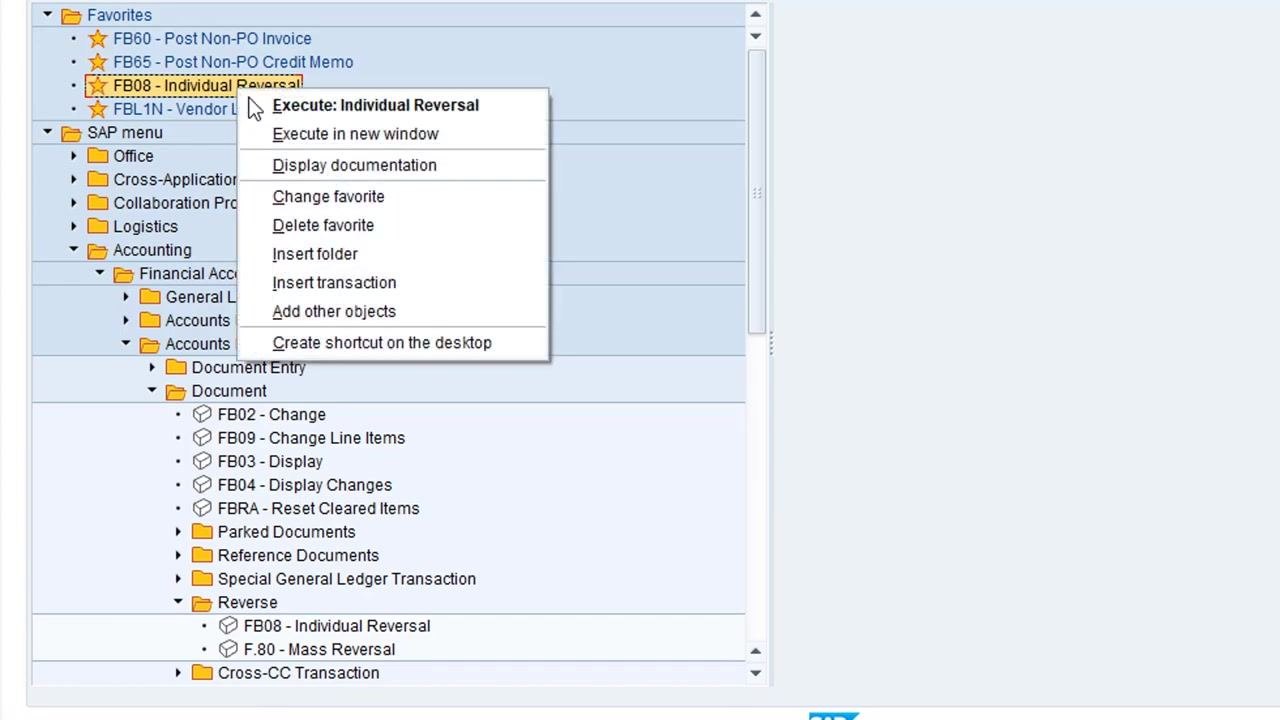Click the transaction cube icon for FB02
The width and height of the screenshot is (1280, 720).
tap(202, 414)
